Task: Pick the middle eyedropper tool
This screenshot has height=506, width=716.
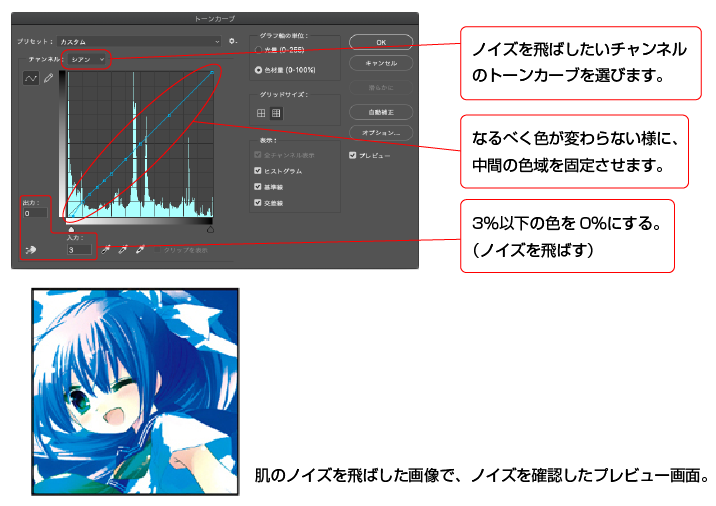Action: pos(123,249)
